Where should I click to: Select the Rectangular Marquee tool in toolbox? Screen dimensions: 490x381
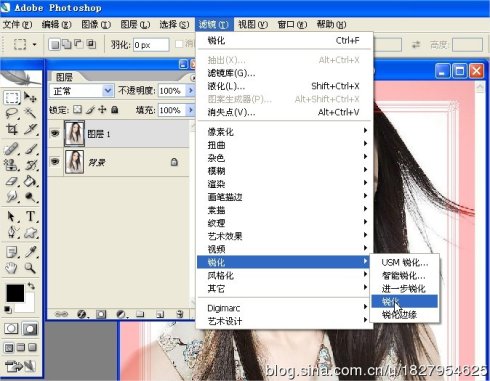(x=12, y=98)
